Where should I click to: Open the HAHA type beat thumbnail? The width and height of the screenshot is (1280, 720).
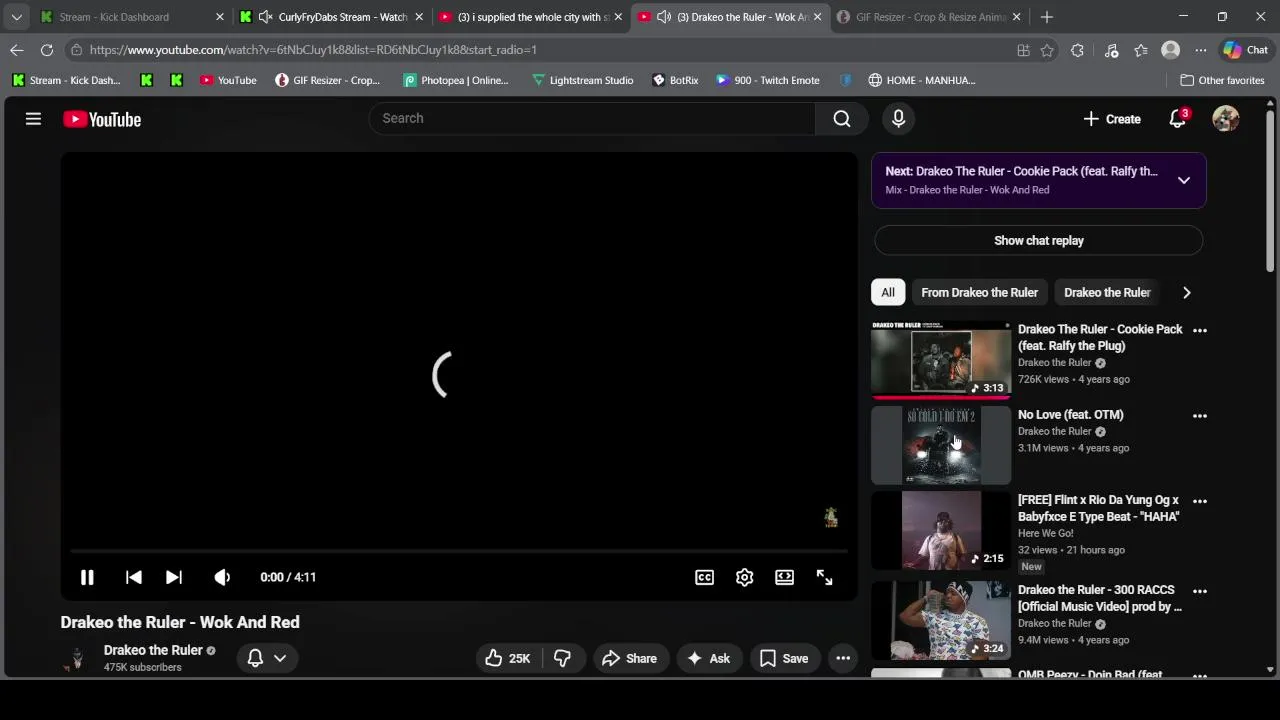(x=941, y=531)
